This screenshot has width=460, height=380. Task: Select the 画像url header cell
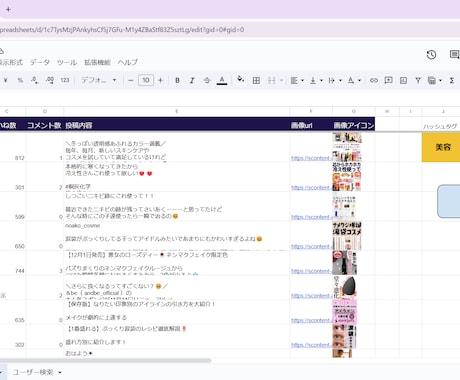(x=311, y=125)
